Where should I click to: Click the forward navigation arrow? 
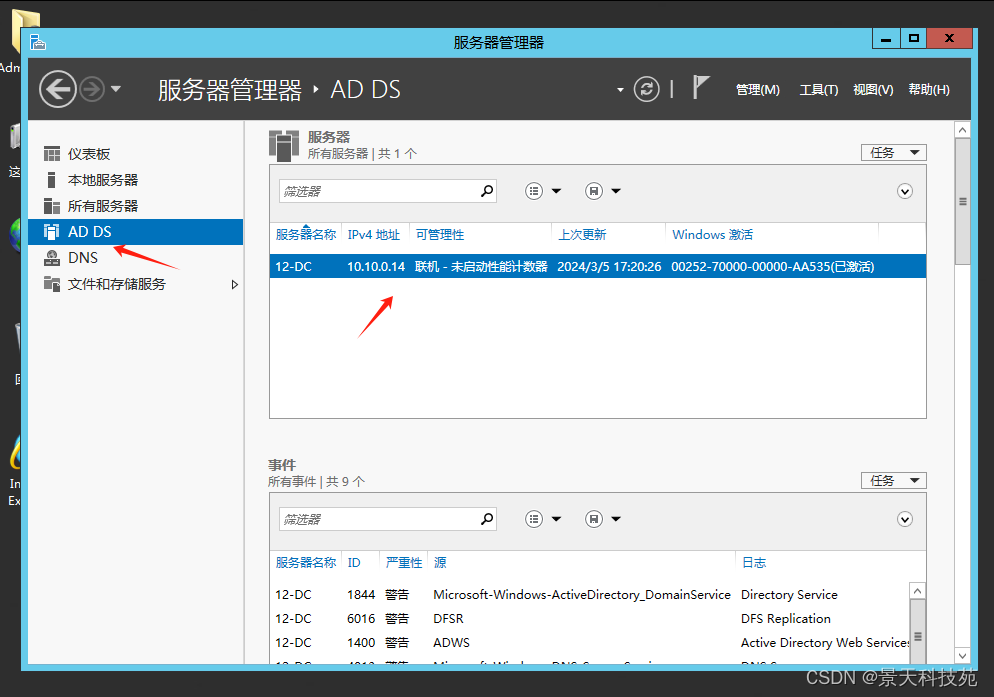tap(92, 89)
